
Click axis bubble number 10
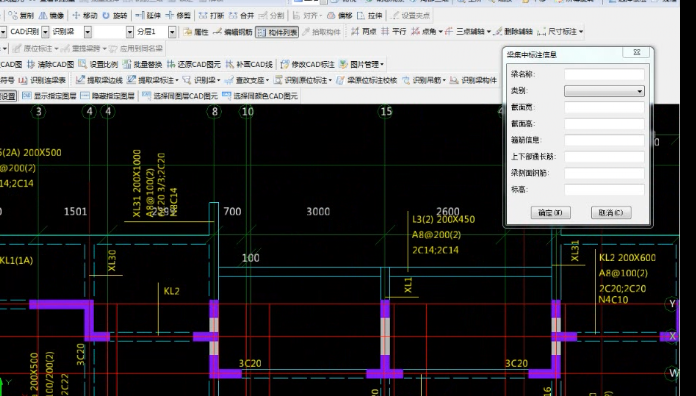(x=247, y=111)
